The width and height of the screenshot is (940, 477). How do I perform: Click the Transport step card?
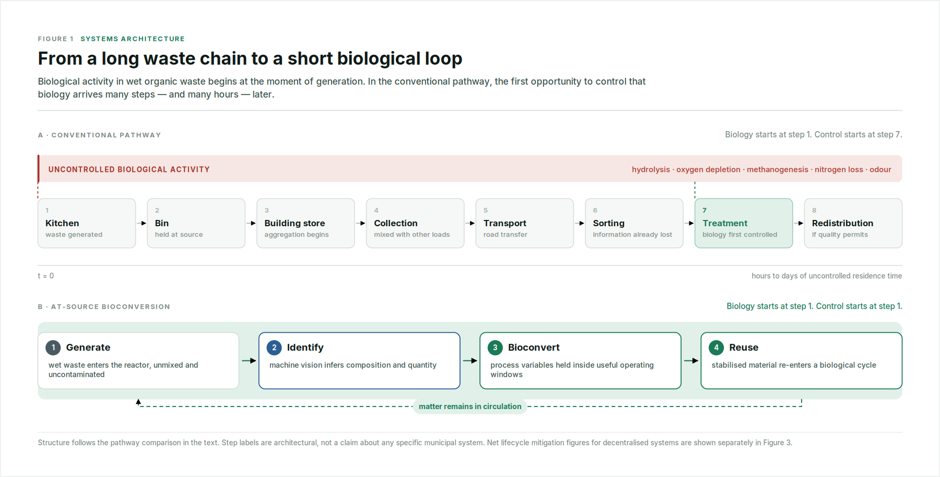pyautogui.click(x=525, y=223)
